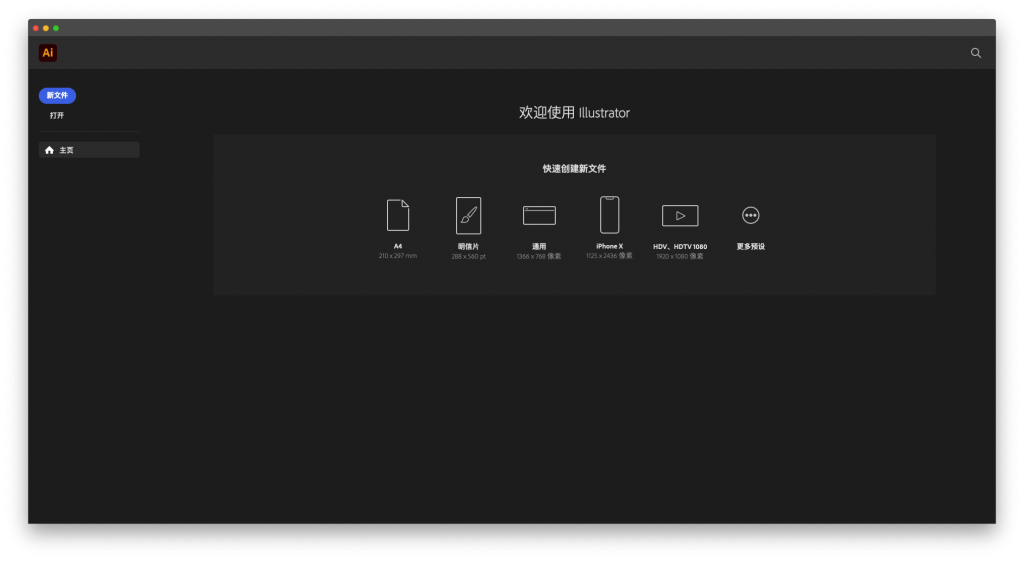Click the iPhone X preset label
This screenshot has height=561, width=1024.
click(x=609, y=246)
